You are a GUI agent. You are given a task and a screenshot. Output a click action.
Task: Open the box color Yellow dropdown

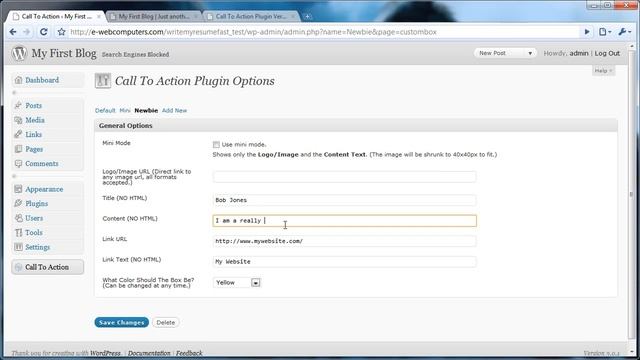tap(237, 282)
